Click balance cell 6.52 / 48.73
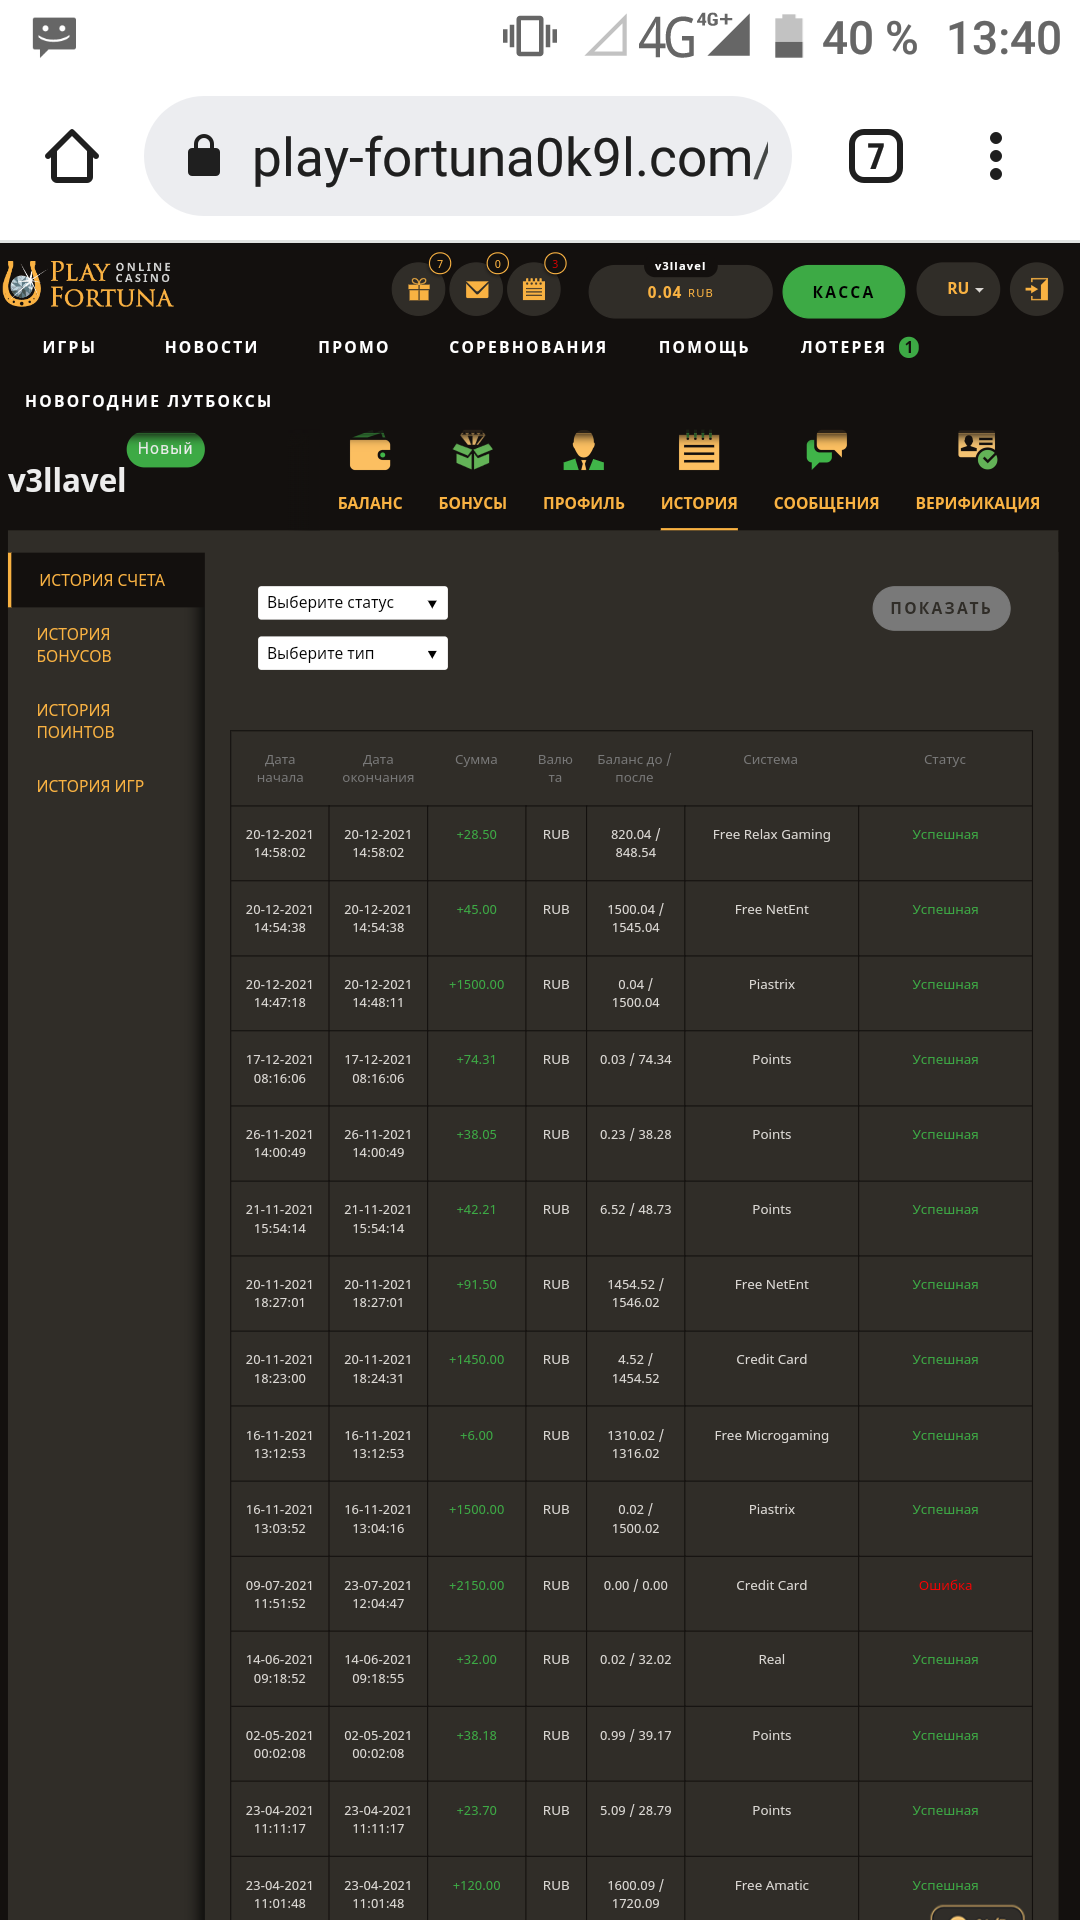This screenshot has height=1920, width=1080. coord(636,1209)
